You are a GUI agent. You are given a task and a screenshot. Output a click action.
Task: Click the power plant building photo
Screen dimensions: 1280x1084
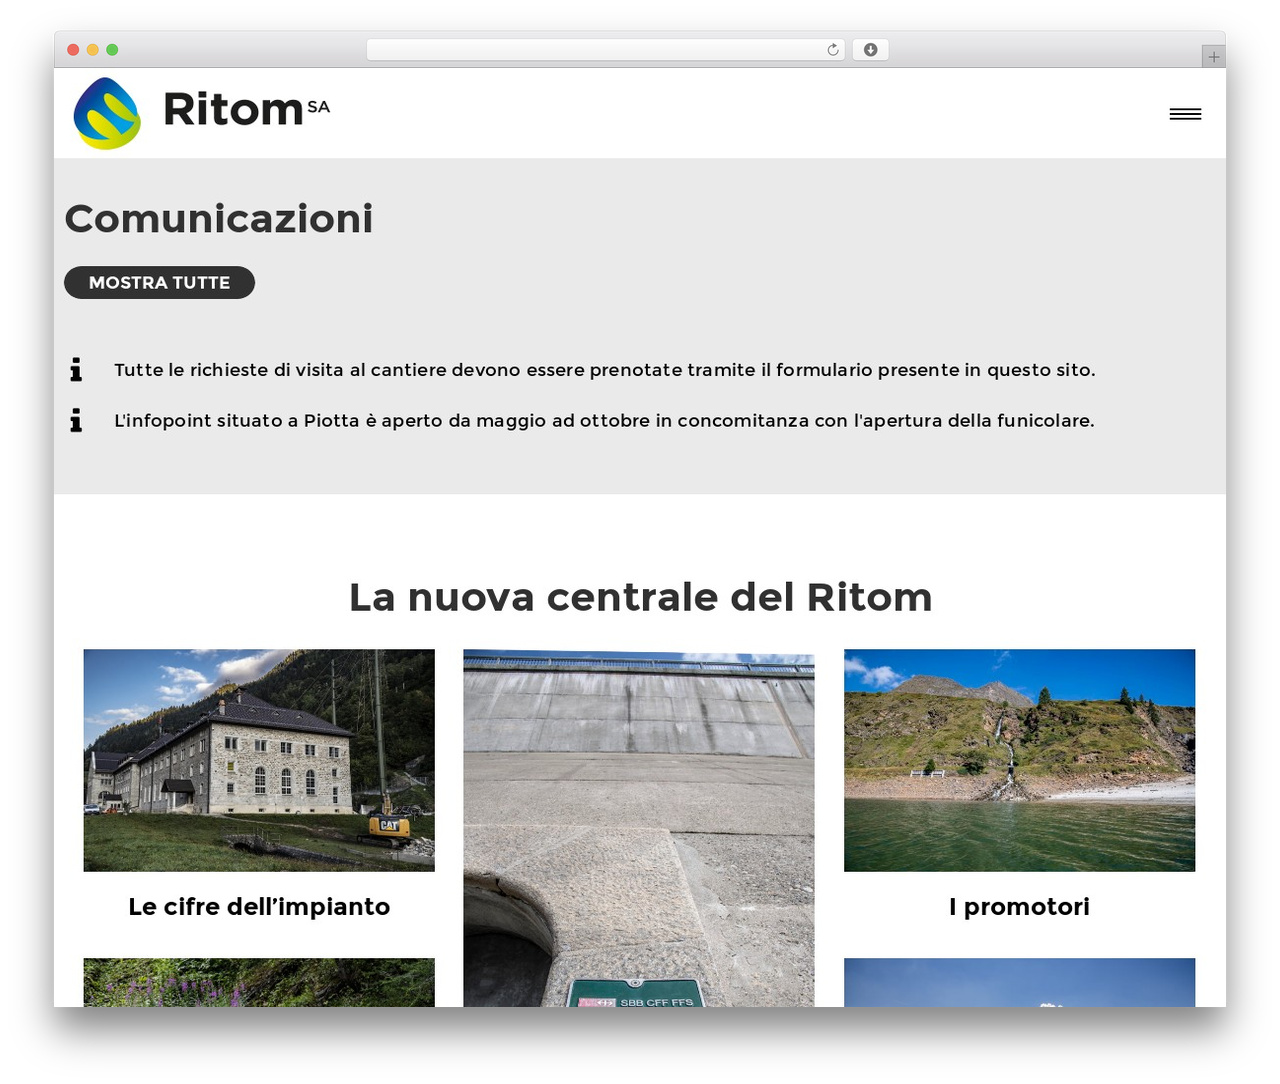coord(259,760)
